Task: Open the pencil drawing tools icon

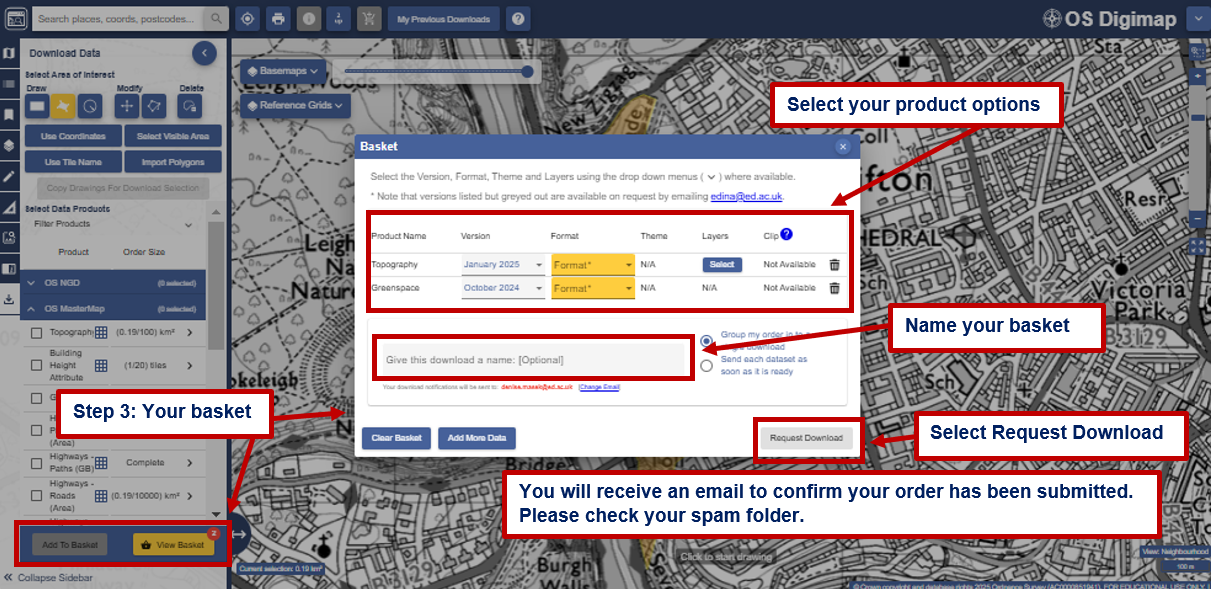Action: 9,176
